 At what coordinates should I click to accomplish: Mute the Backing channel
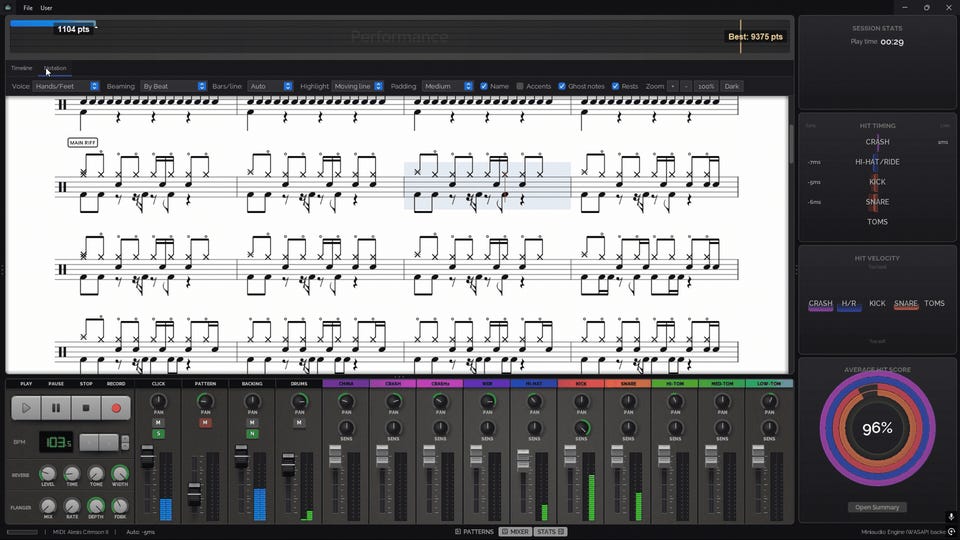tap(252, 422)
